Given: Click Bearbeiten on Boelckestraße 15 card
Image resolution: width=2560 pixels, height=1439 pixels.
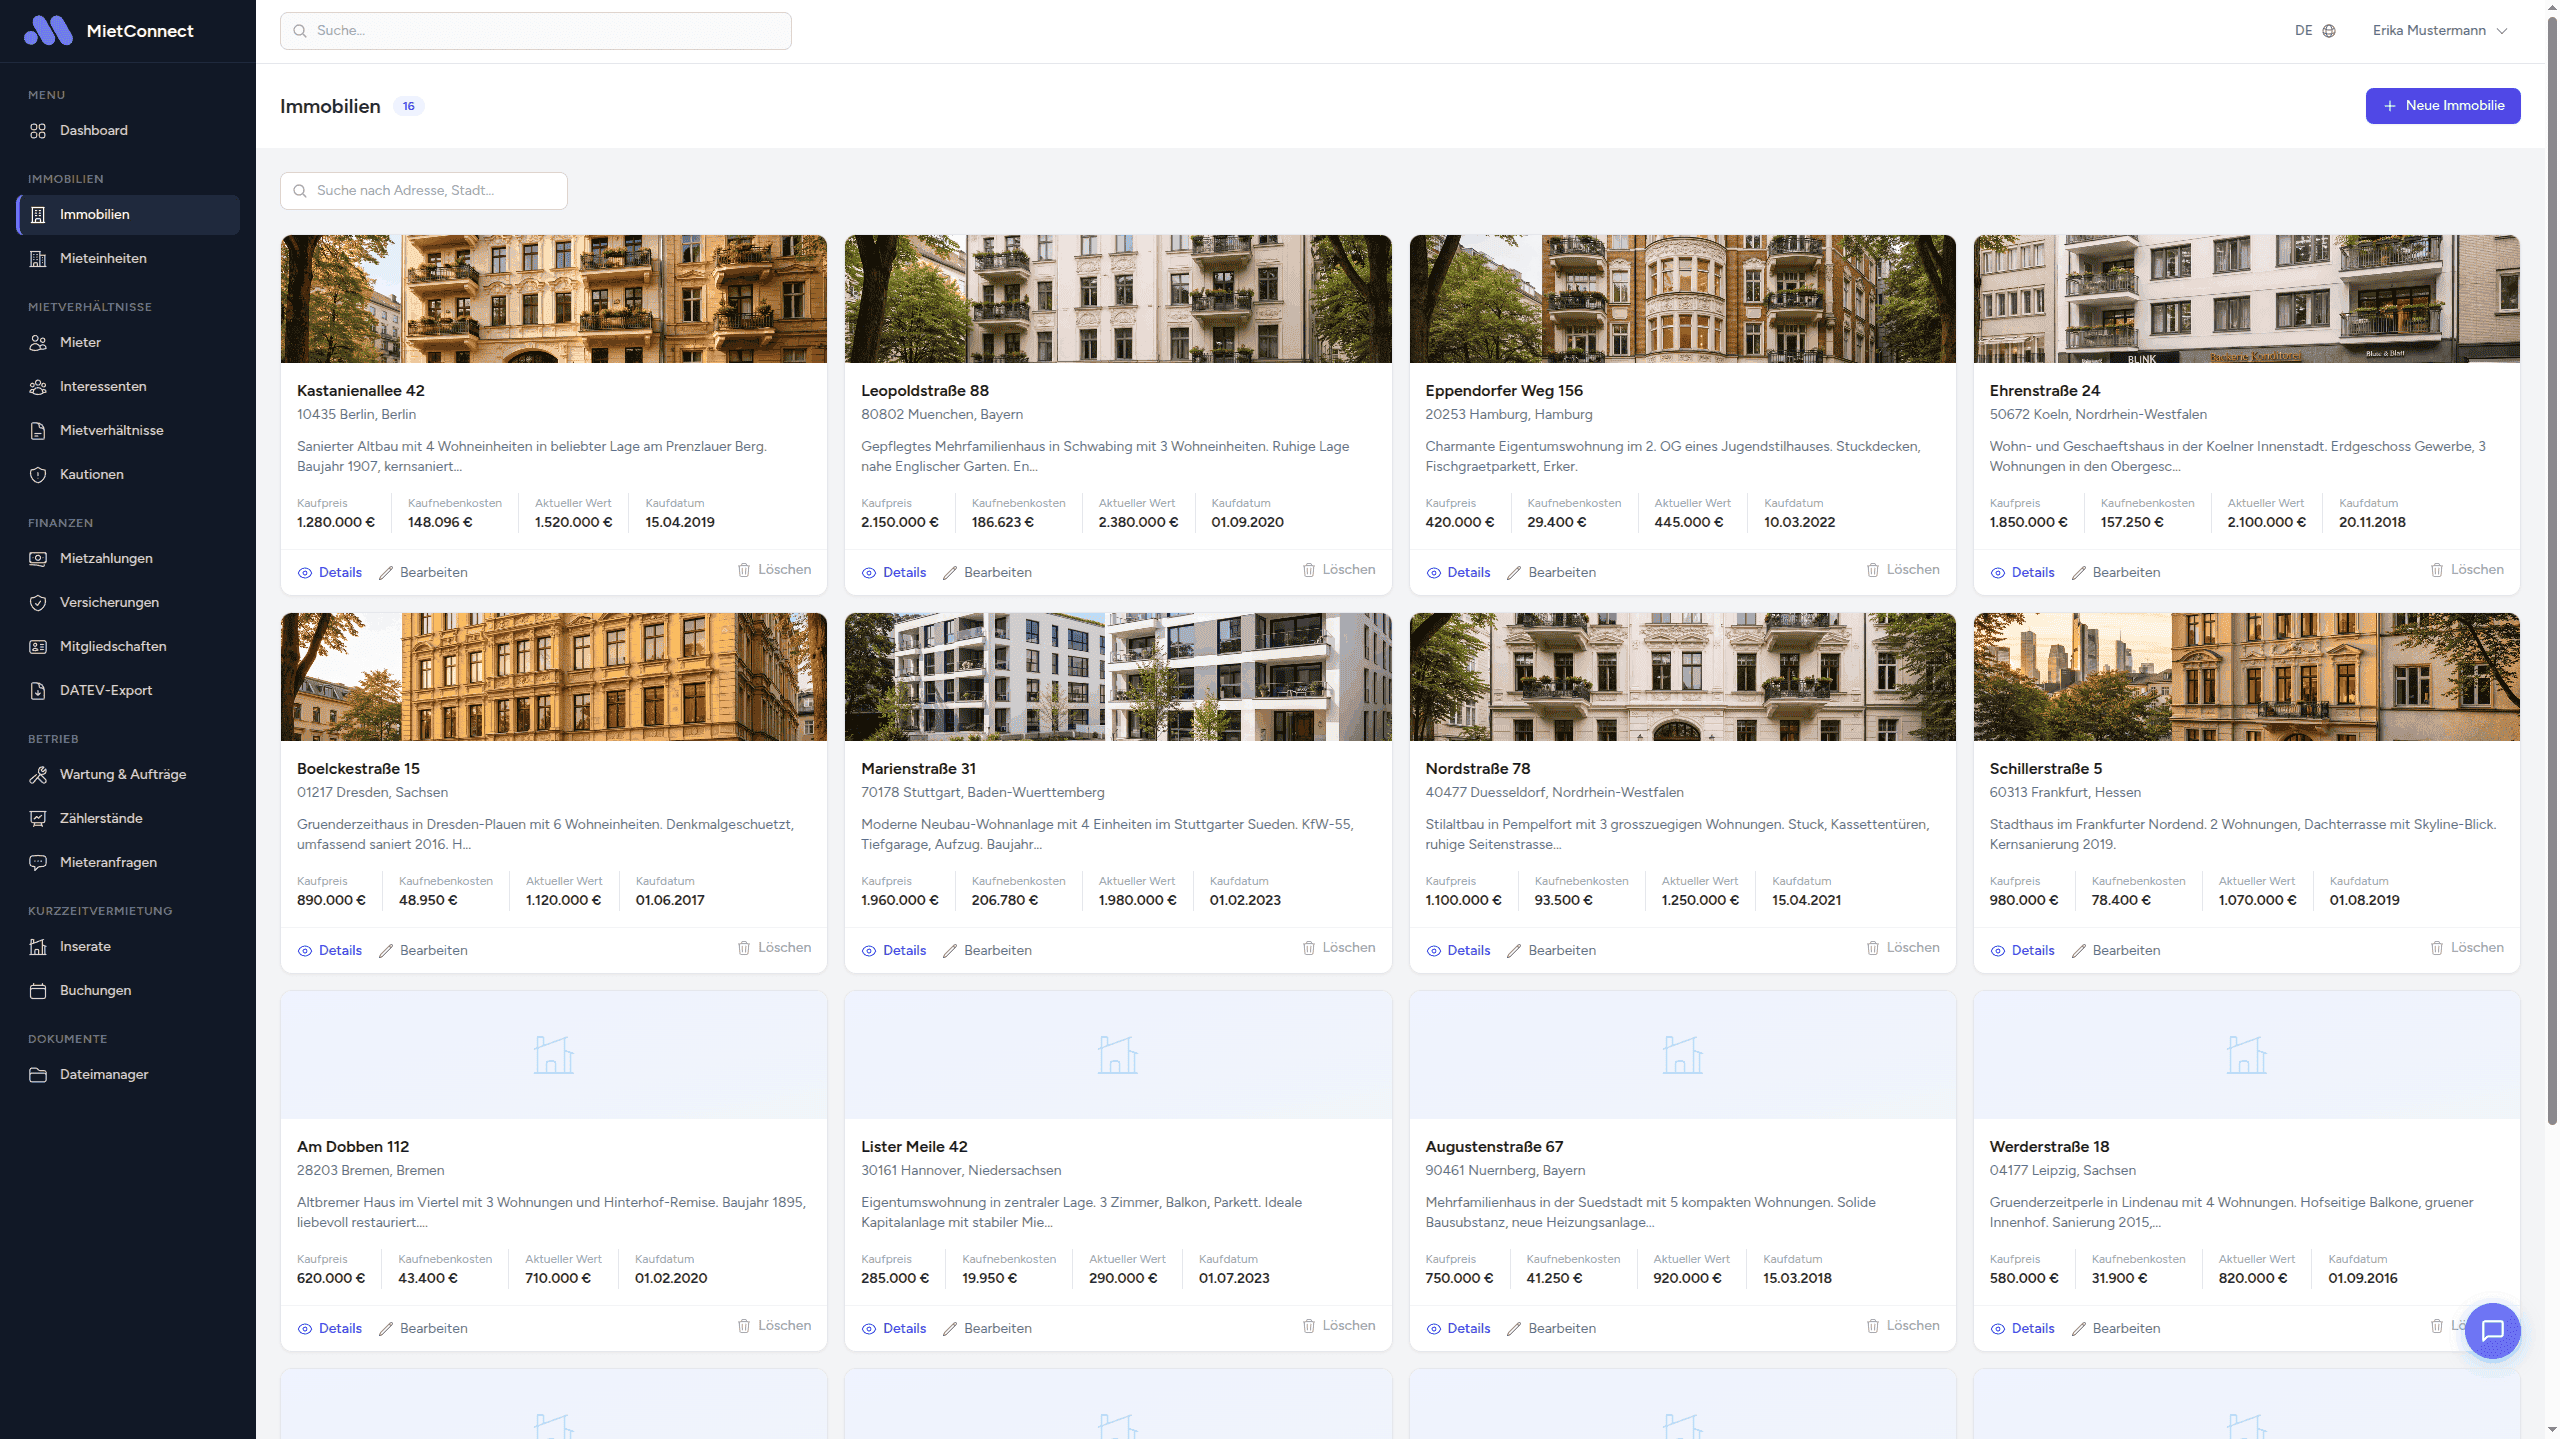Looking at the screenshot, I should (423, 951).
